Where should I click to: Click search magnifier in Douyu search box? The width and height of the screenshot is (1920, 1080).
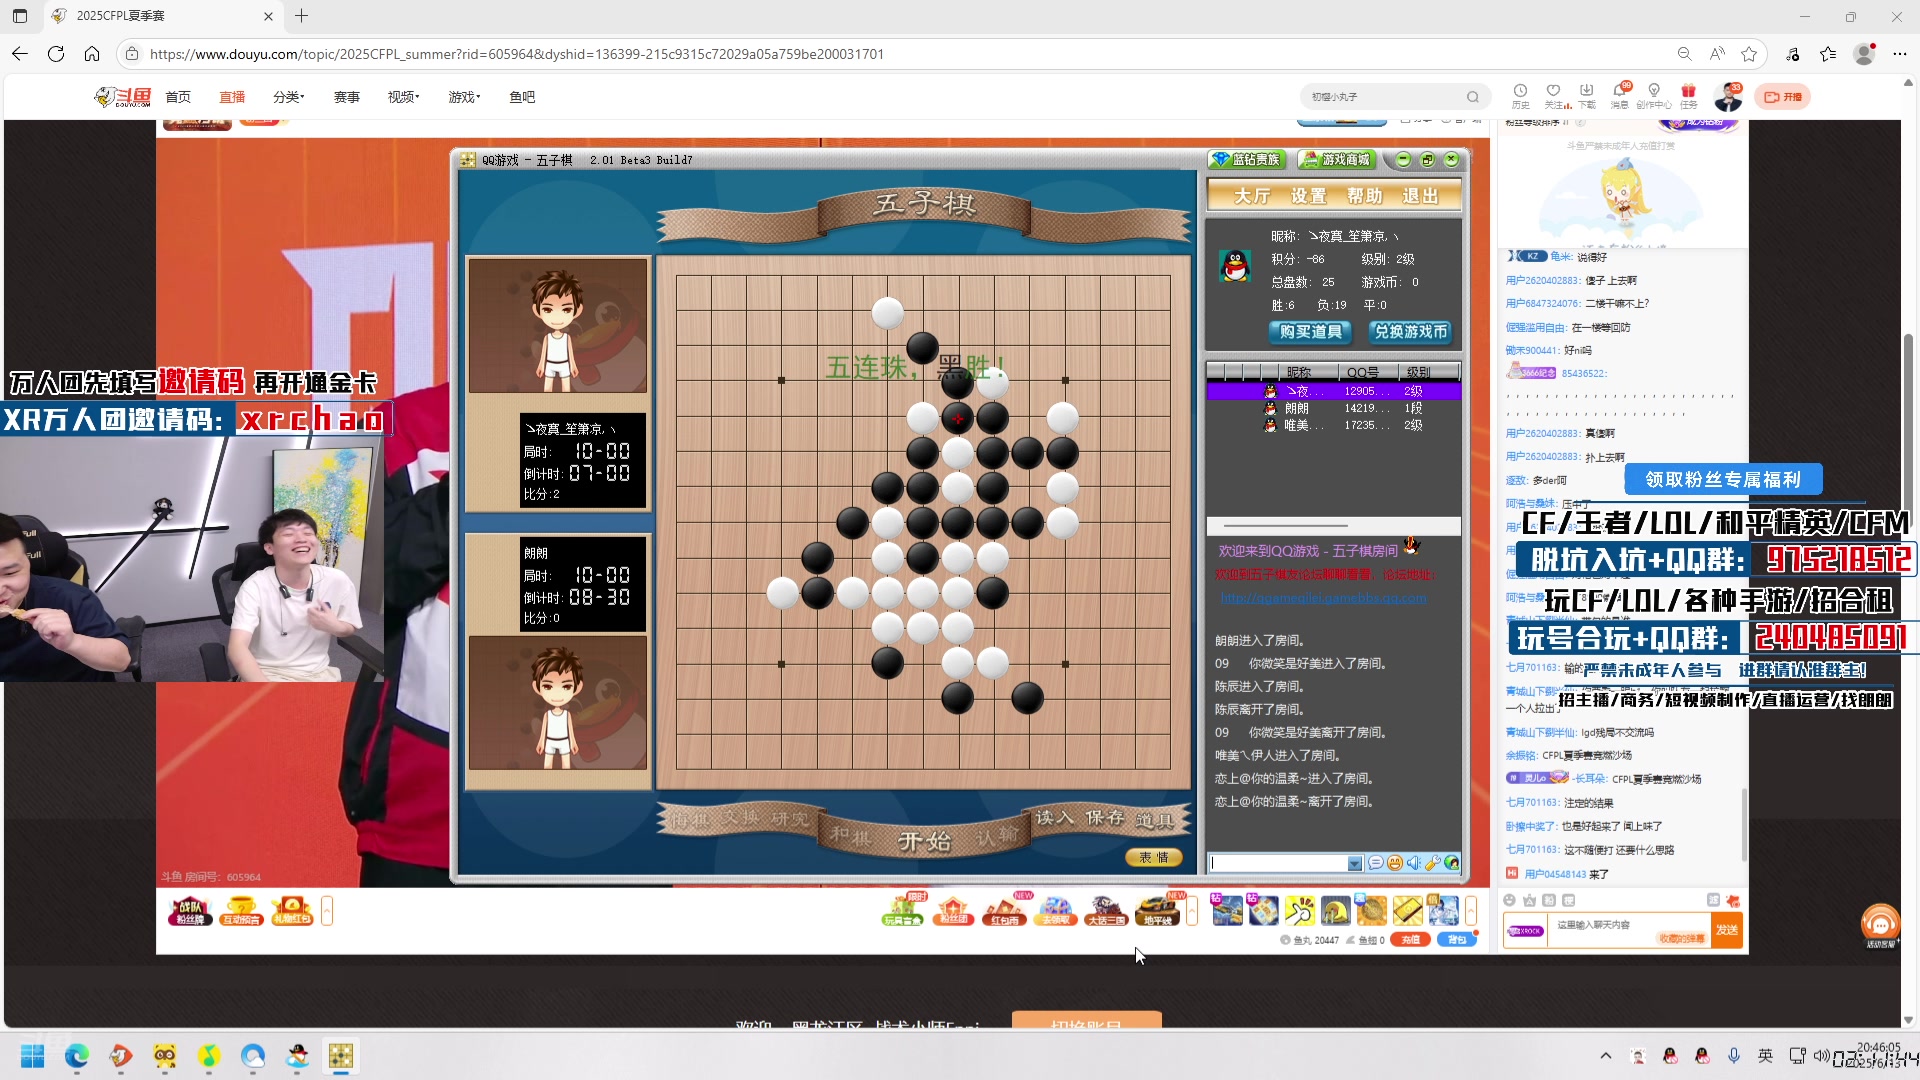(1472, 97)
